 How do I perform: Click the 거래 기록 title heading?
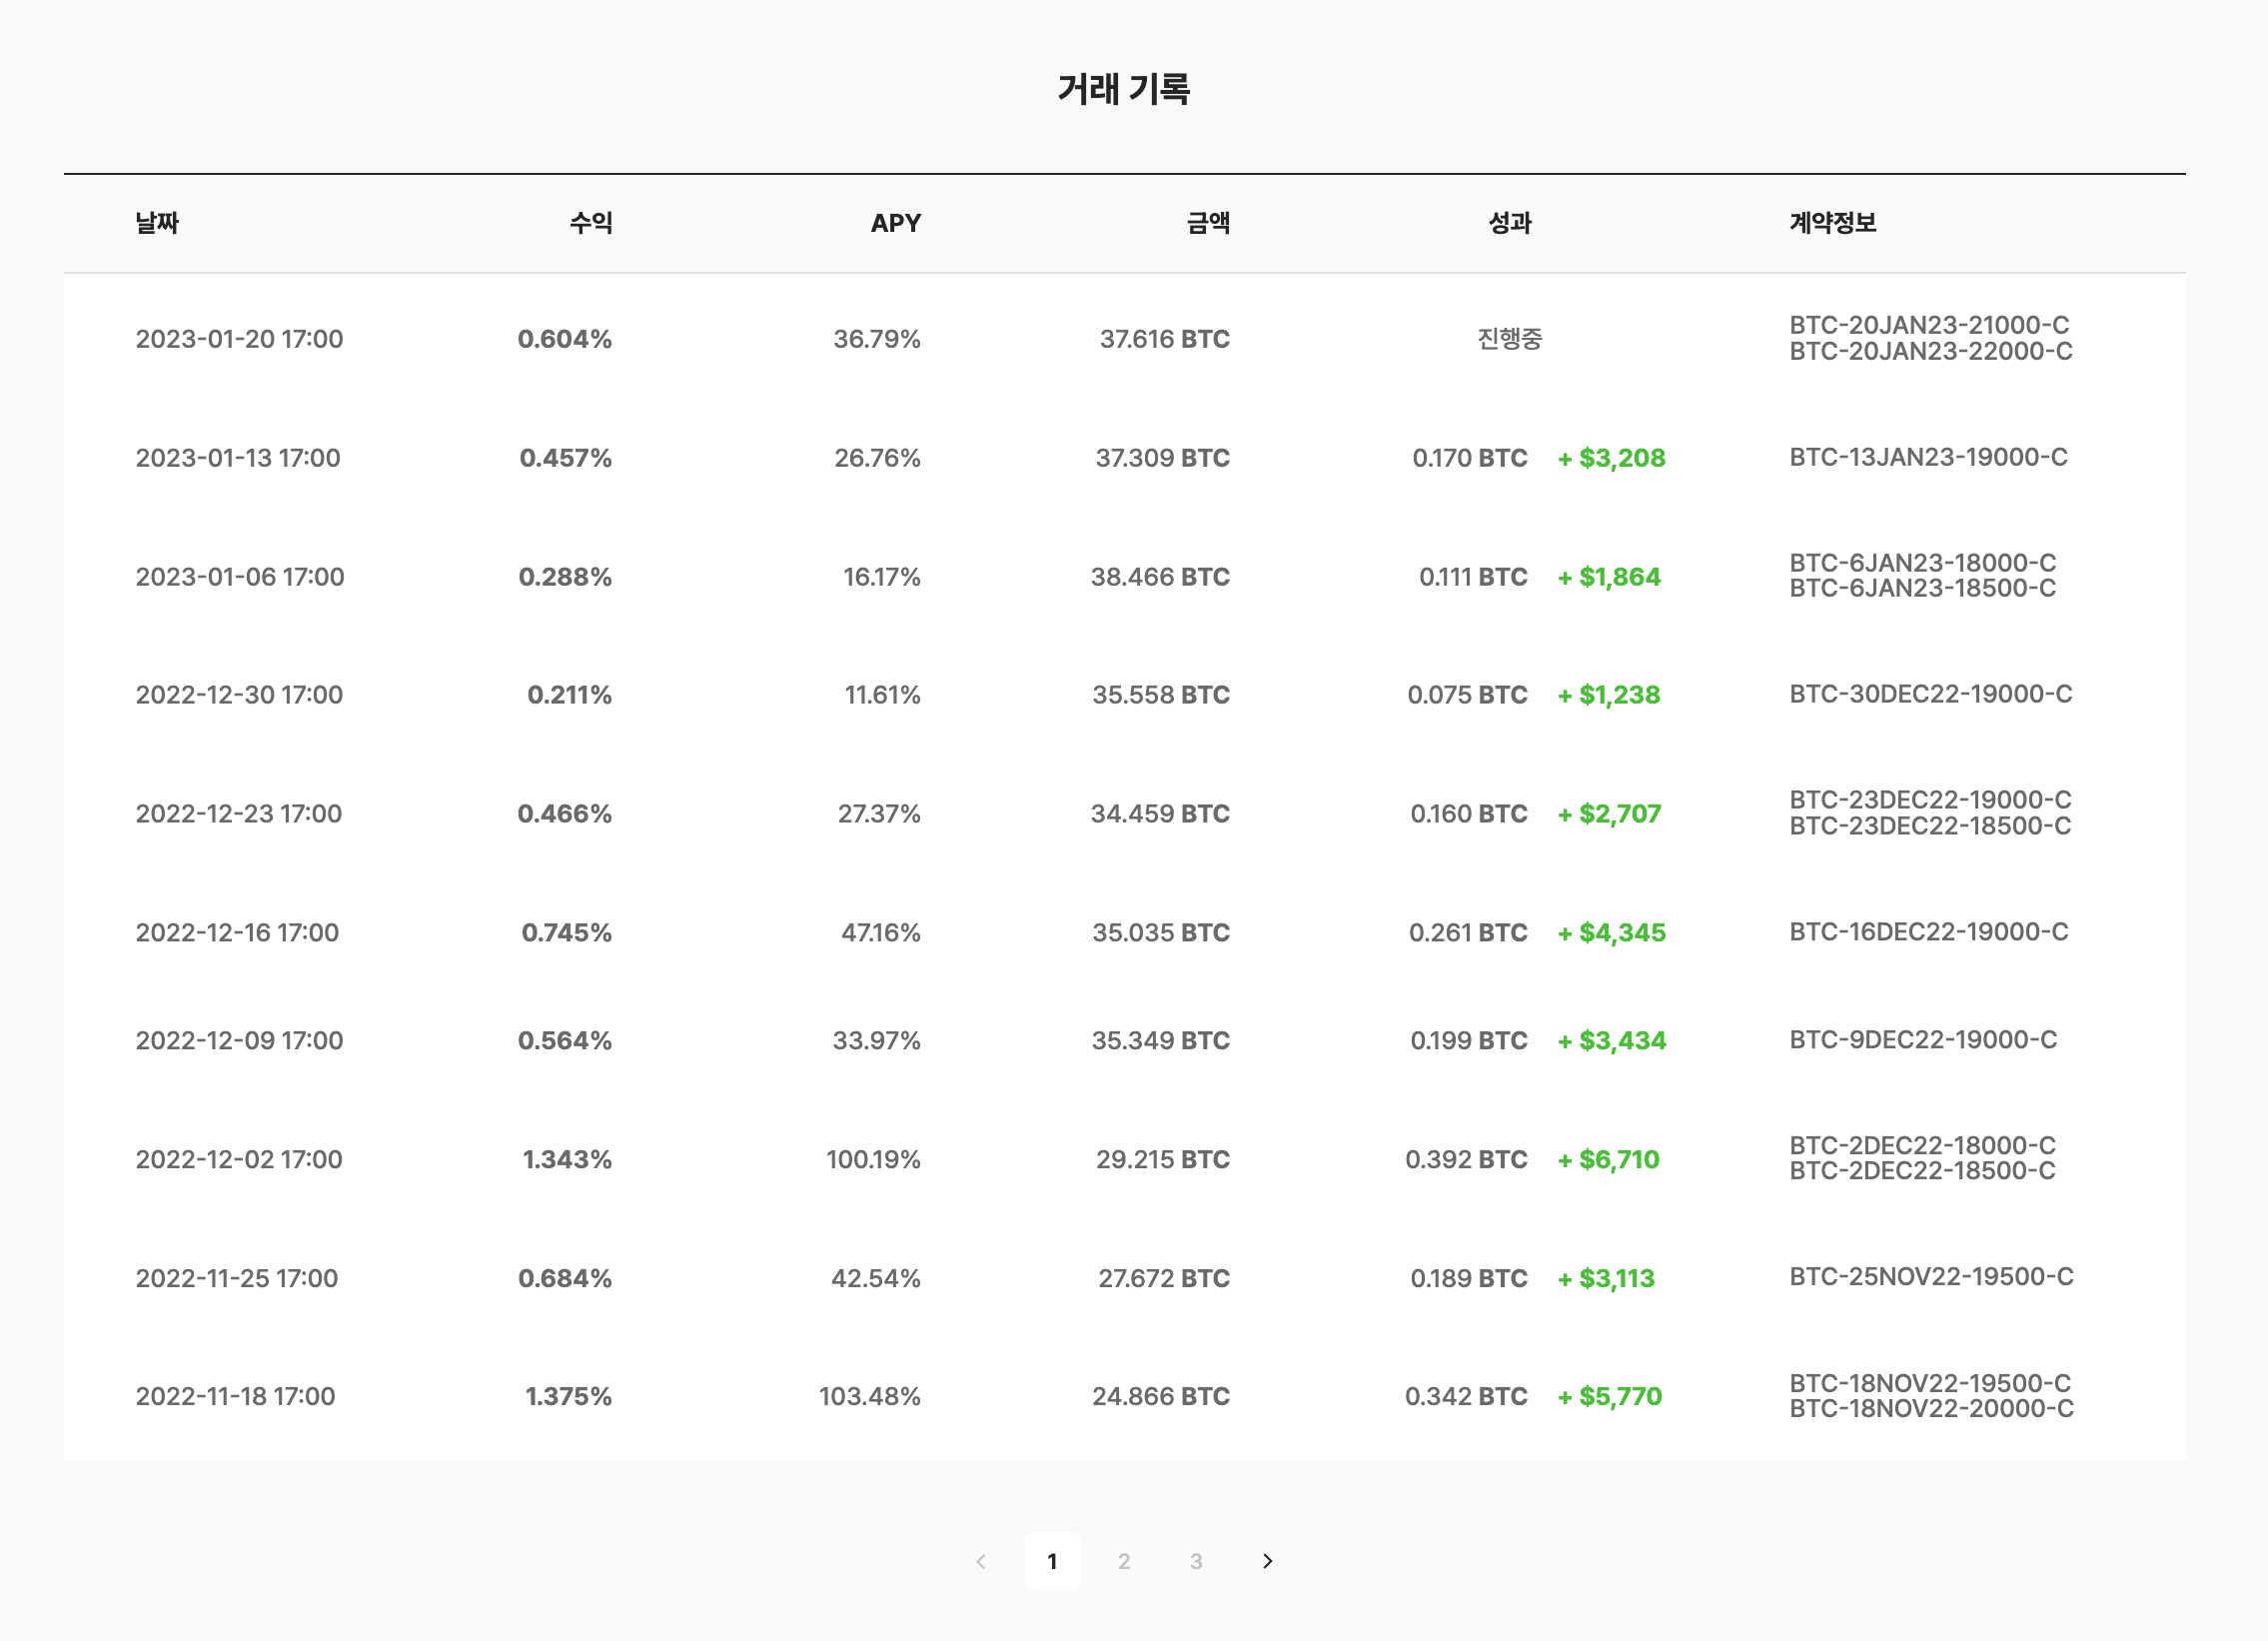click(x=1124, y=89)
